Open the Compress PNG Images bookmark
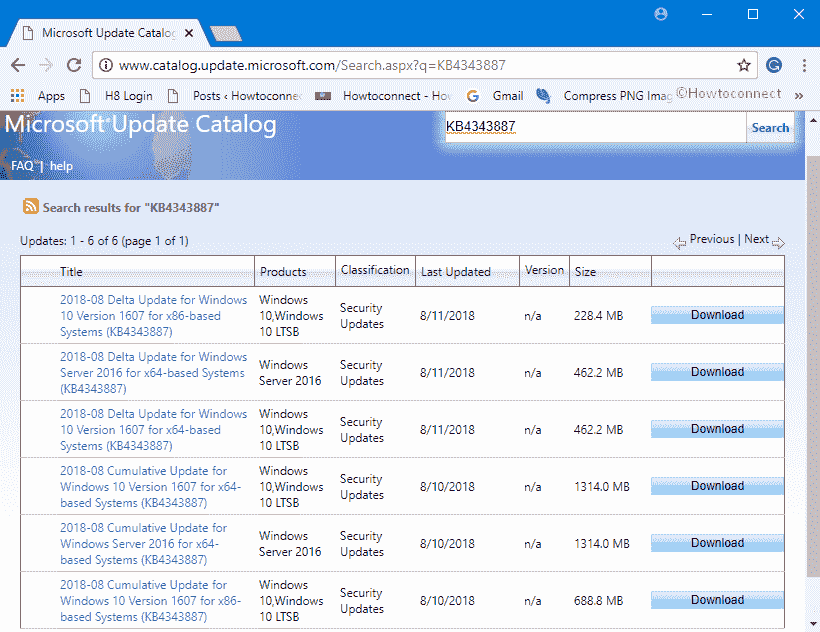820x632 pixels. point(604,96)
